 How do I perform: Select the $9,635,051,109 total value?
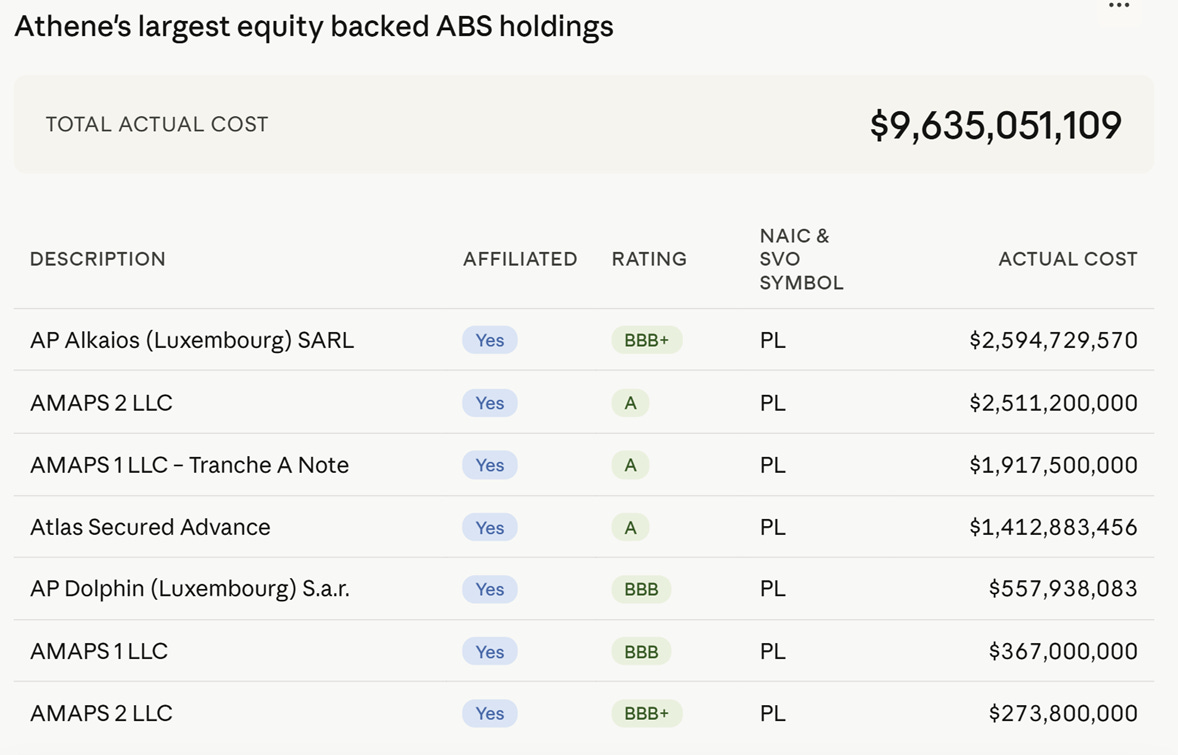[995, 125]
